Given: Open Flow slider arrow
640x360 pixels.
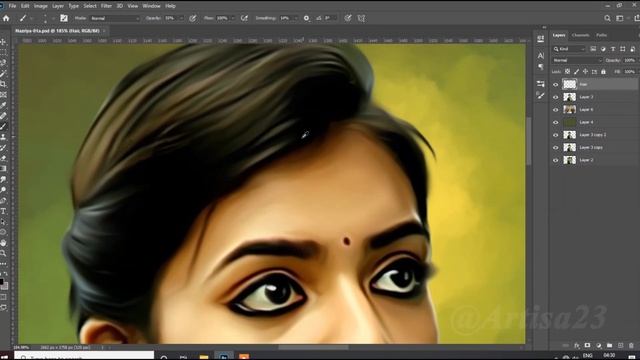Looking at the screenshot, I should click(233, 18).
